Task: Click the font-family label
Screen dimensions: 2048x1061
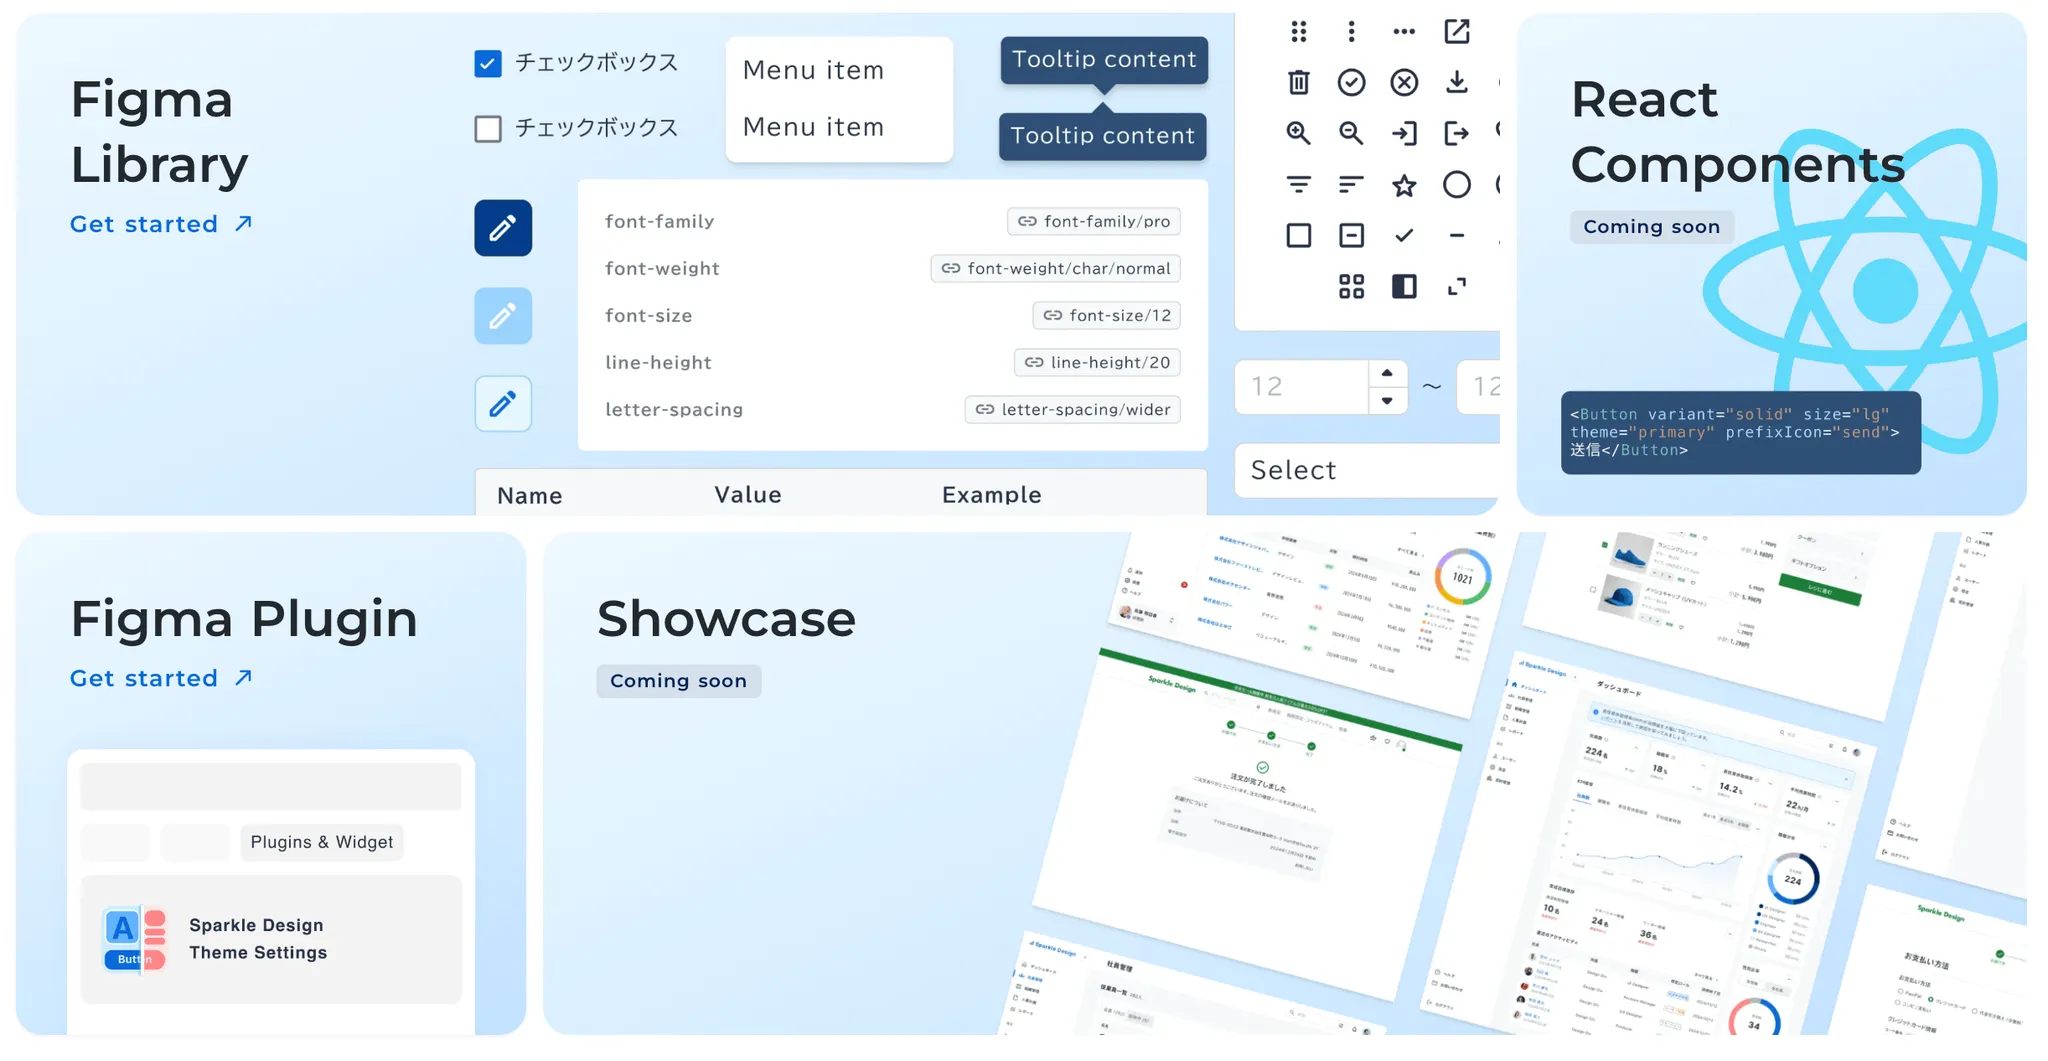Action: 660,221
